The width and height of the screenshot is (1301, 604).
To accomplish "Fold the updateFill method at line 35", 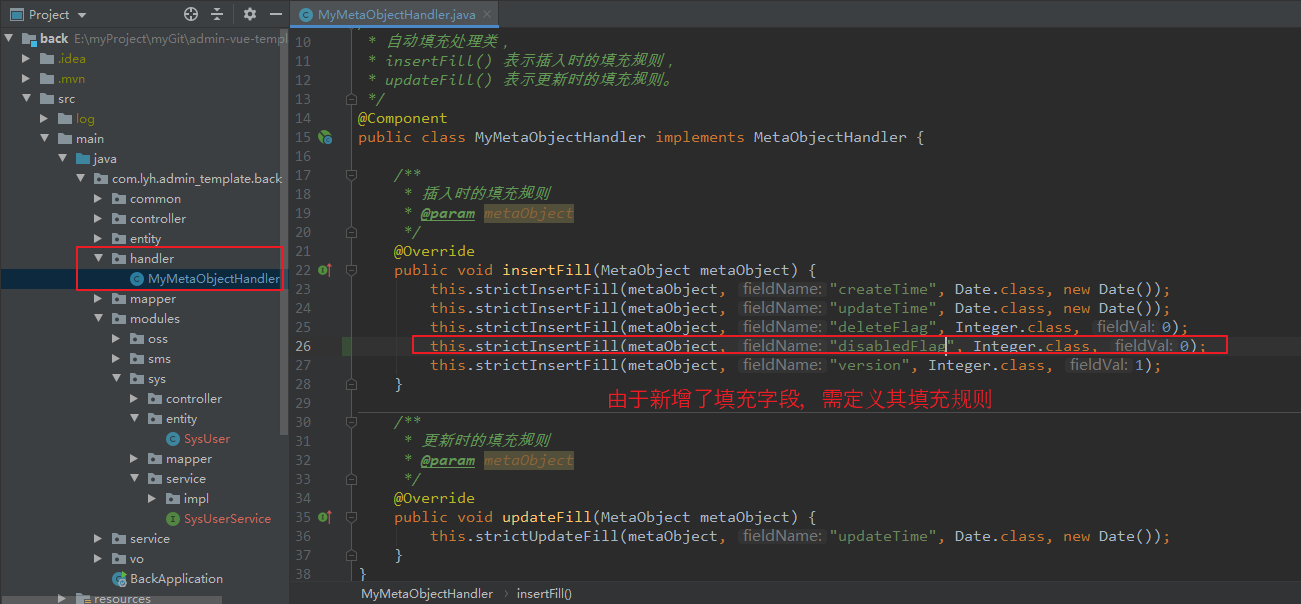I will tap(351, 517).
